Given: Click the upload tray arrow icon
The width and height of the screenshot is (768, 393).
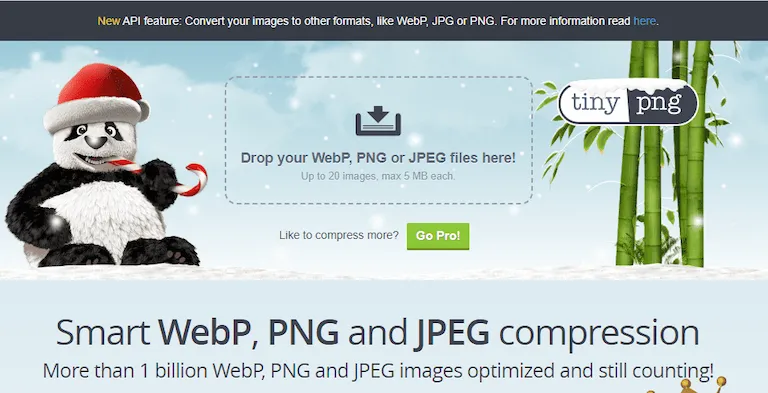Looking at the screenshot, I should 378,121.
